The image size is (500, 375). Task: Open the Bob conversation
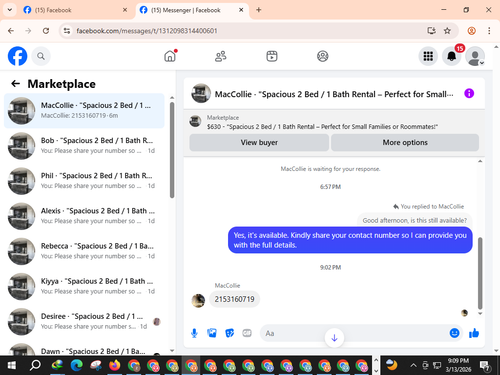84,146
